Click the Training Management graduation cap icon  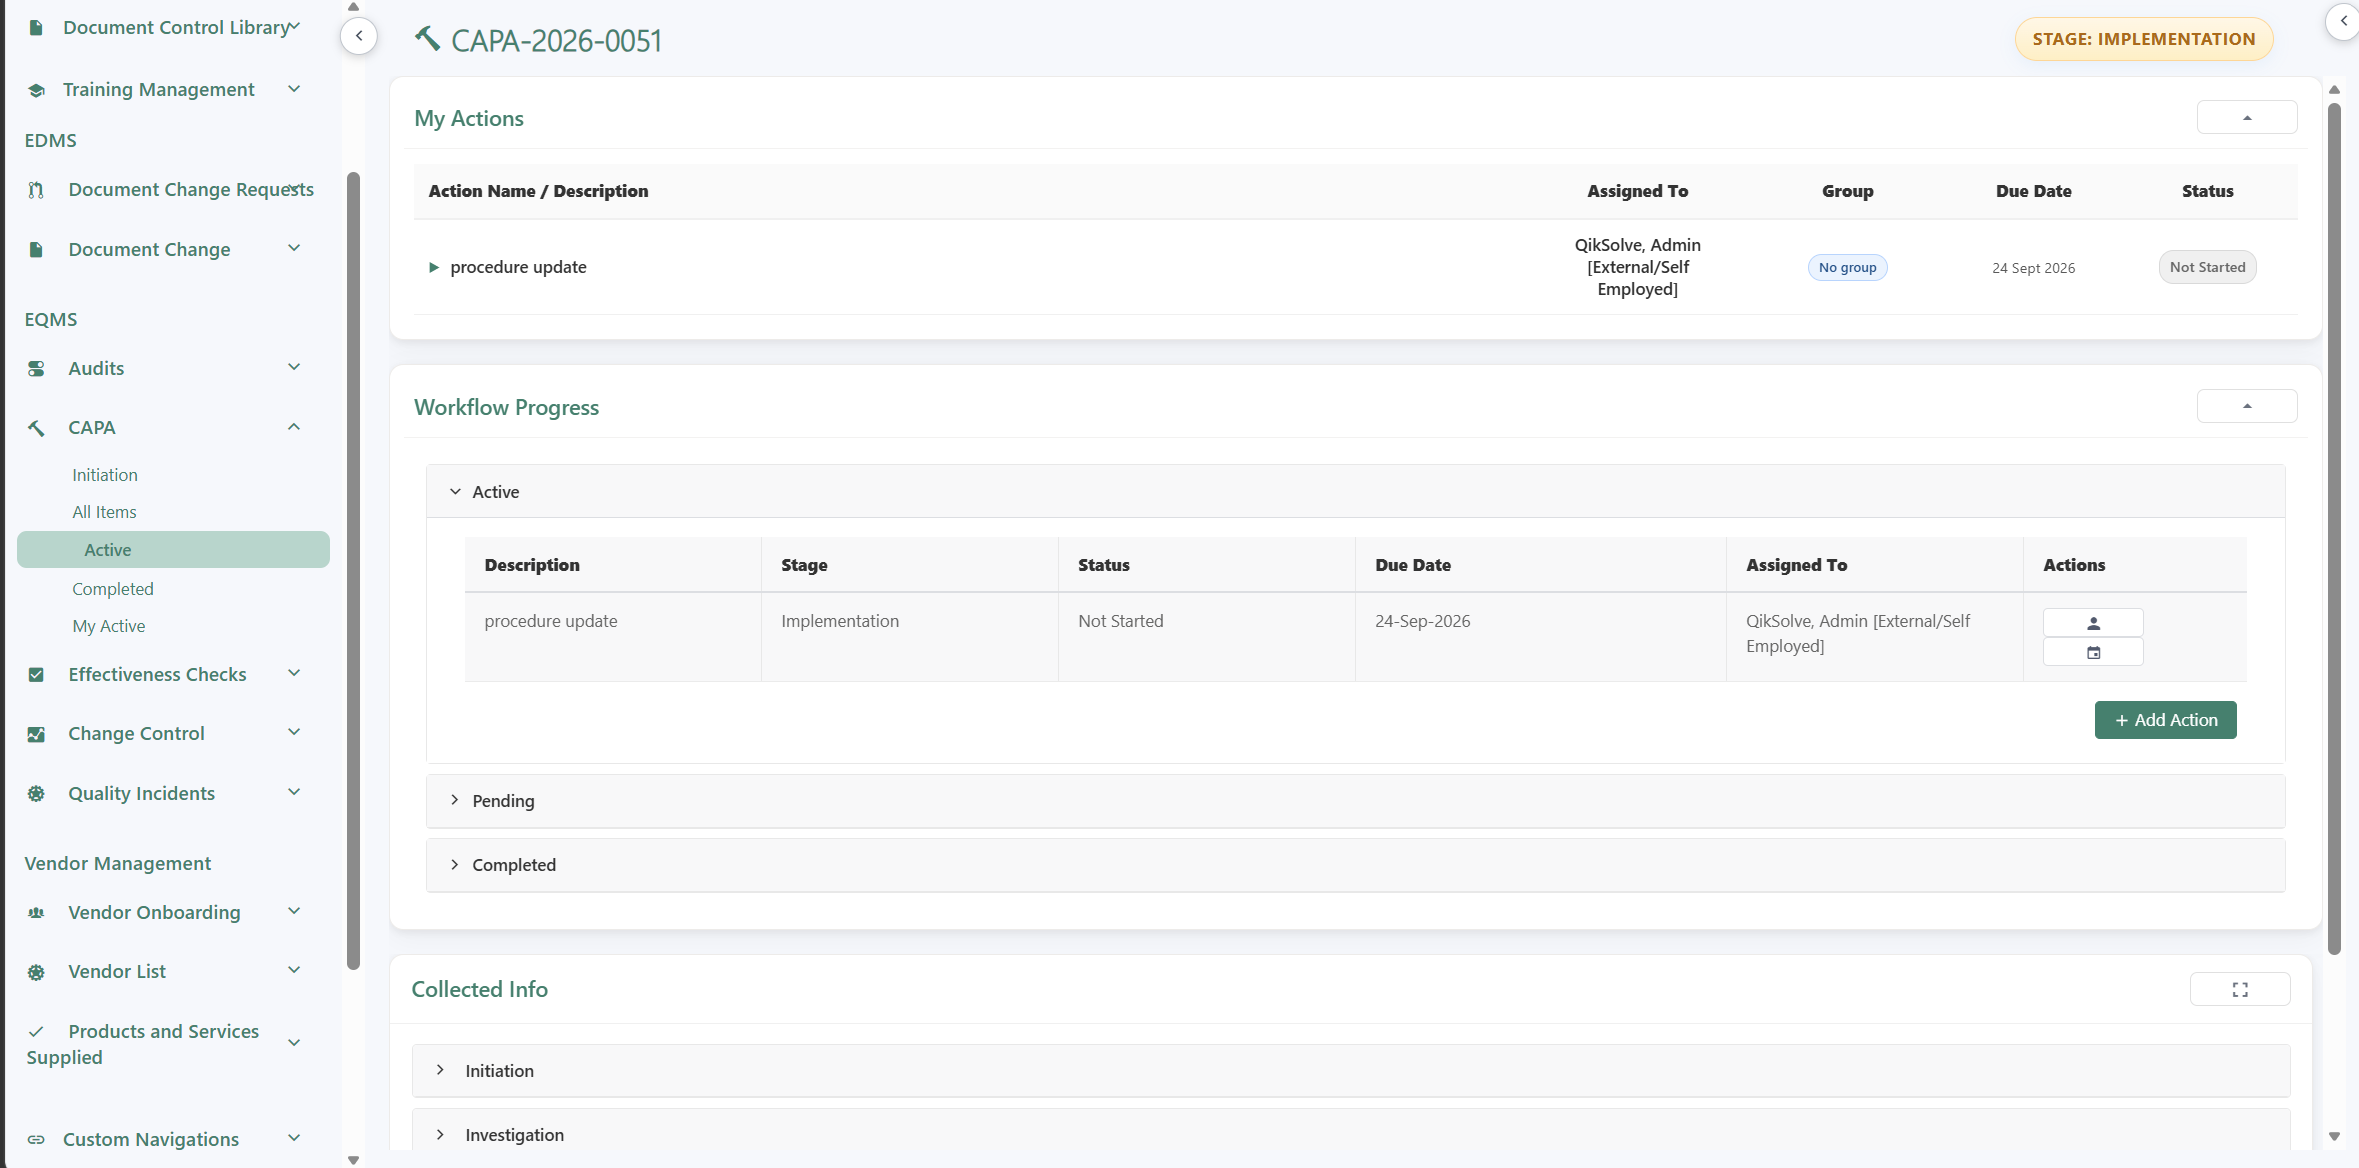coord(36,90)
